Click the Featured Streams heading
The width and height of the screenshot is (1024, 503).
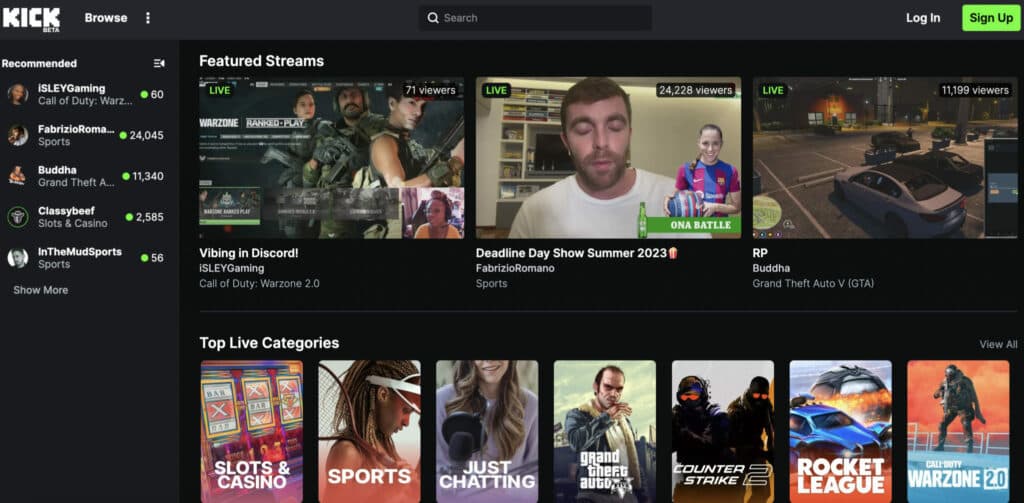coord(261,61)
